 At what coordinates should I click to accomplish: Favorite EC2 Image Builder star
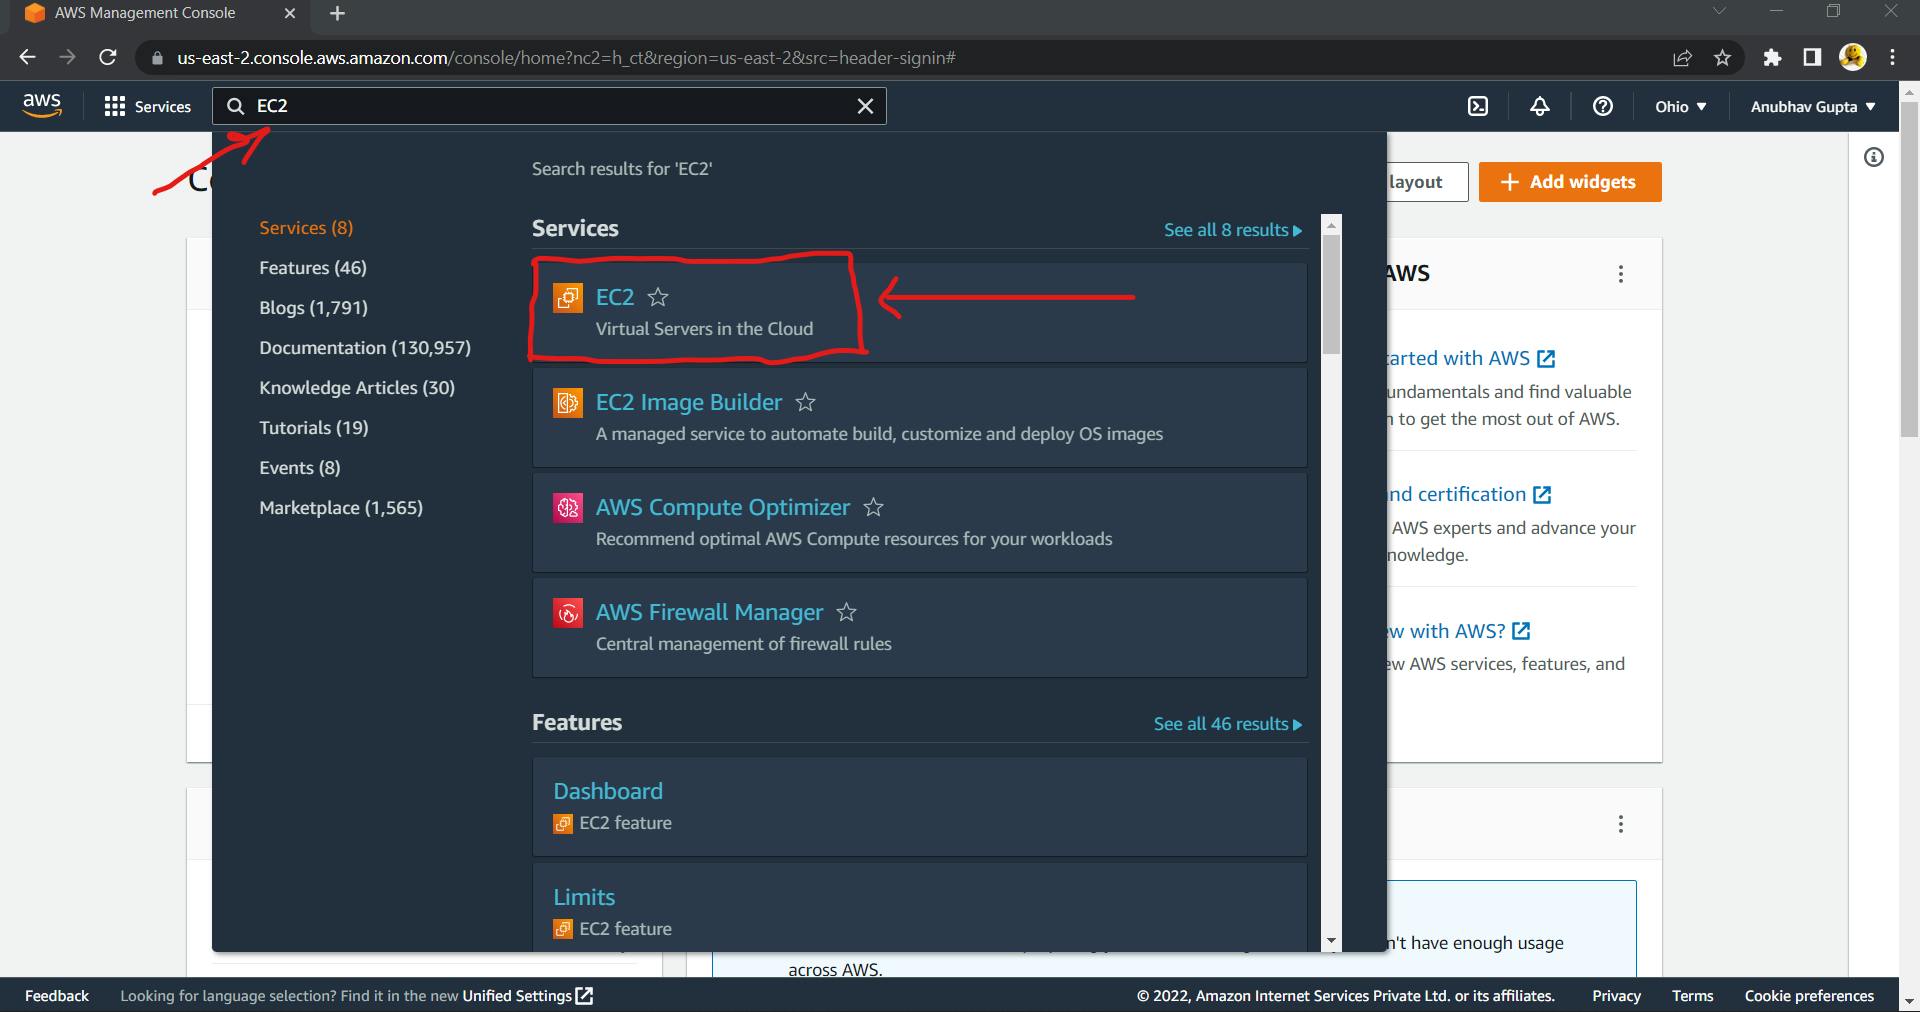805,402
